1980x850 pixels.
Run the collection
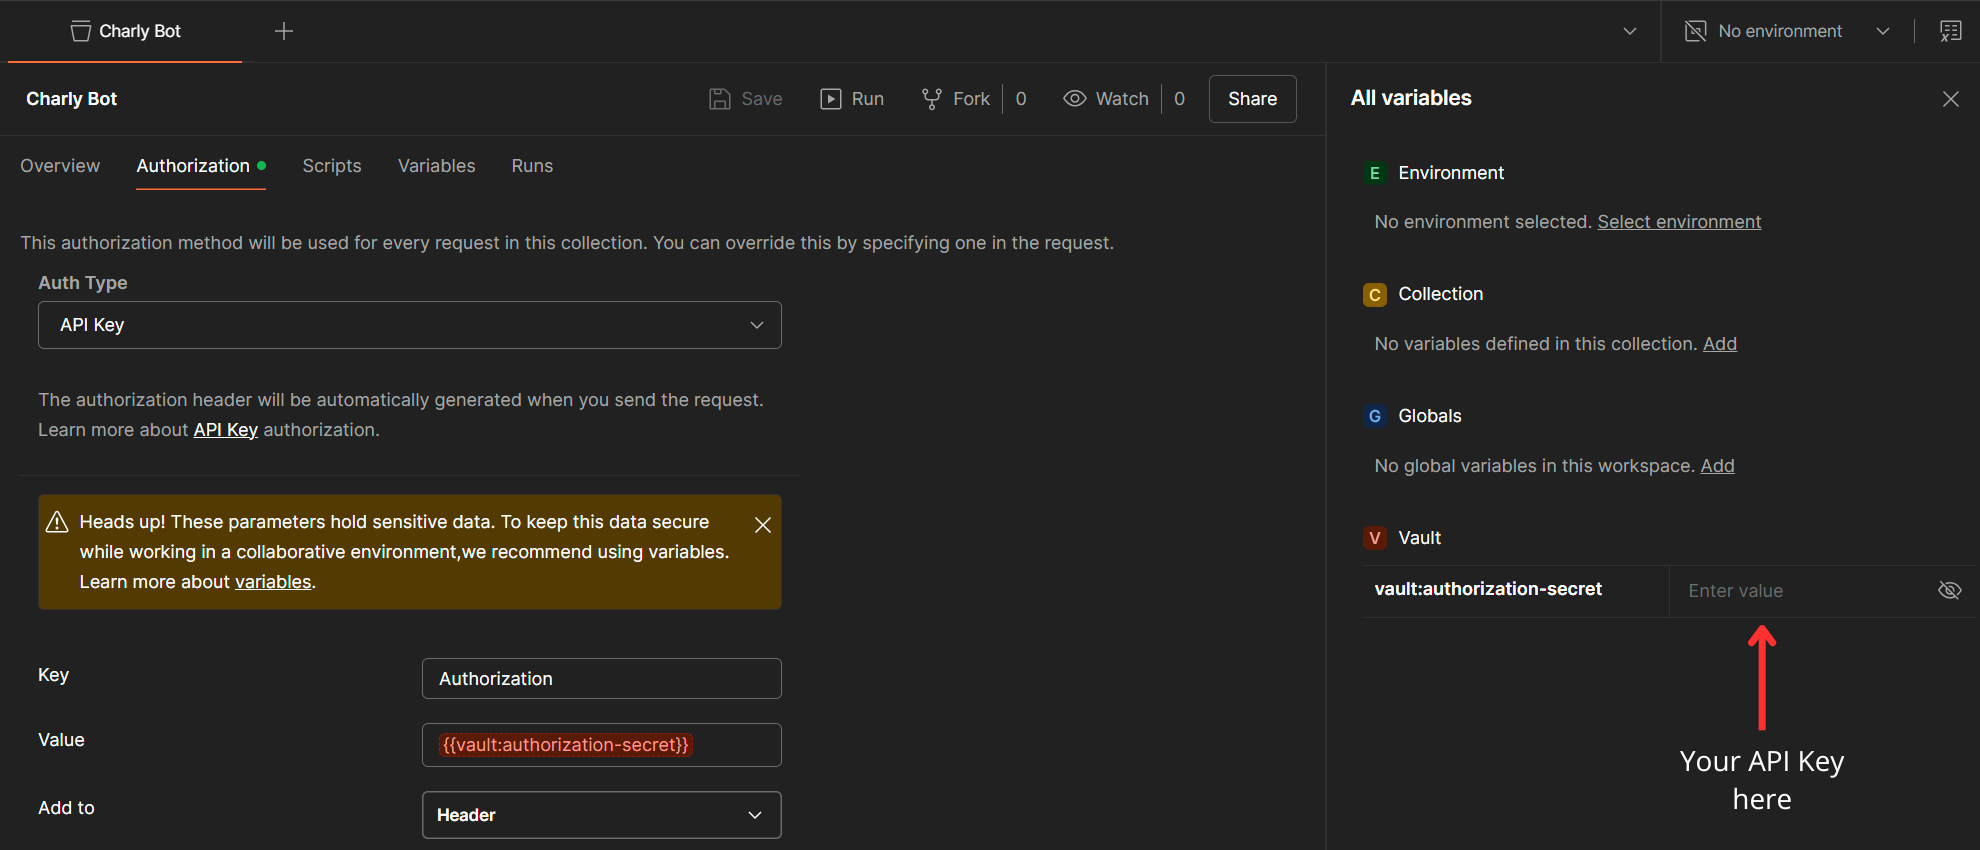click(852, 99)
